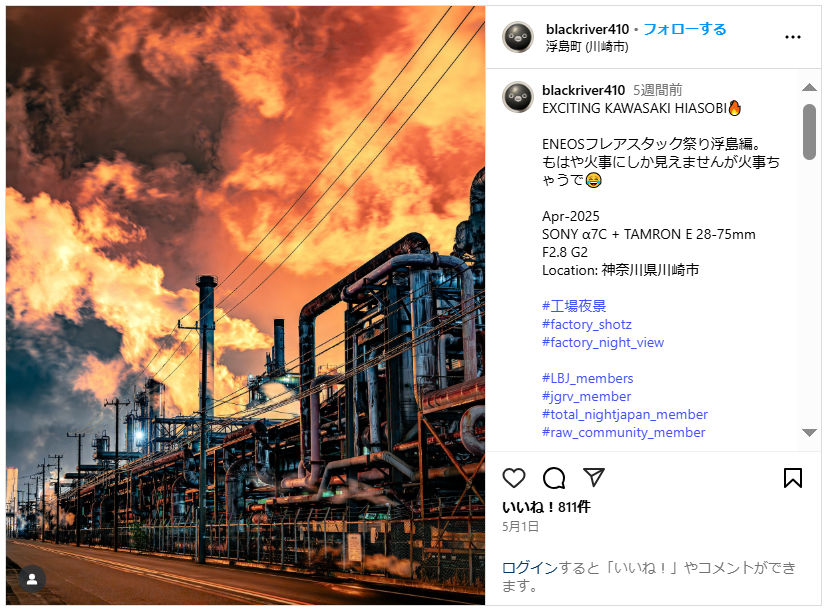Viewport: 828px width, 611px height.
Task: Open hashtag #工場夜景
Action: pos(574,306)
